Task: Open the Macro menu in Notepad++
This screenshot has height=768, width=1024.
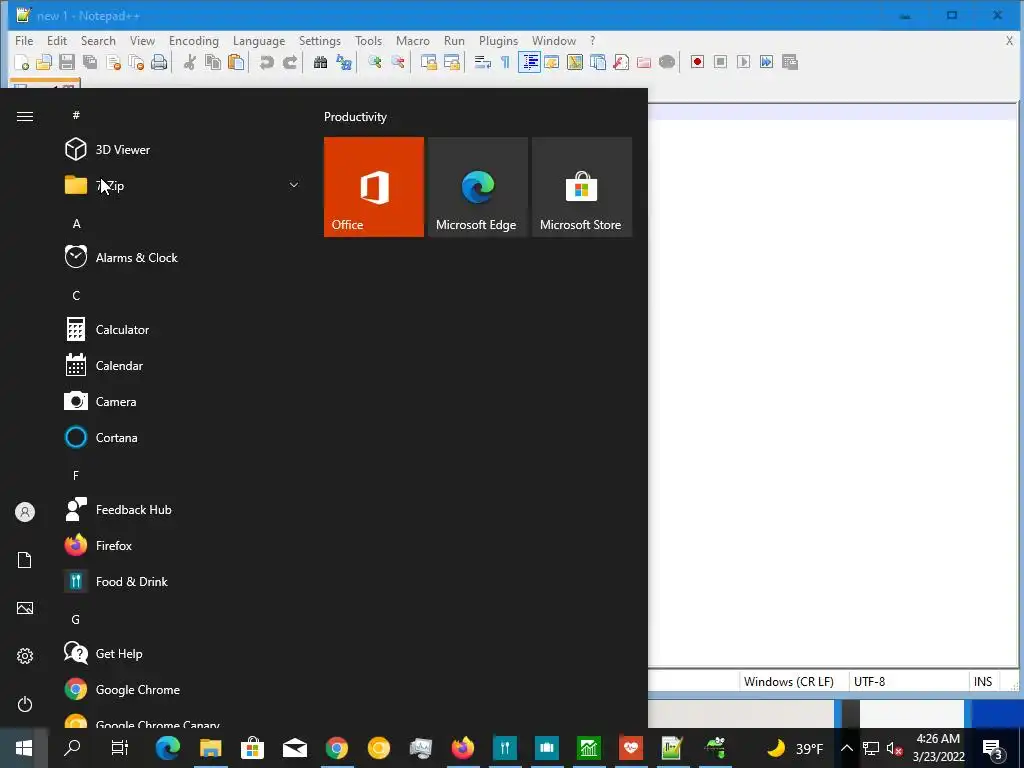Action: (413, 40)
